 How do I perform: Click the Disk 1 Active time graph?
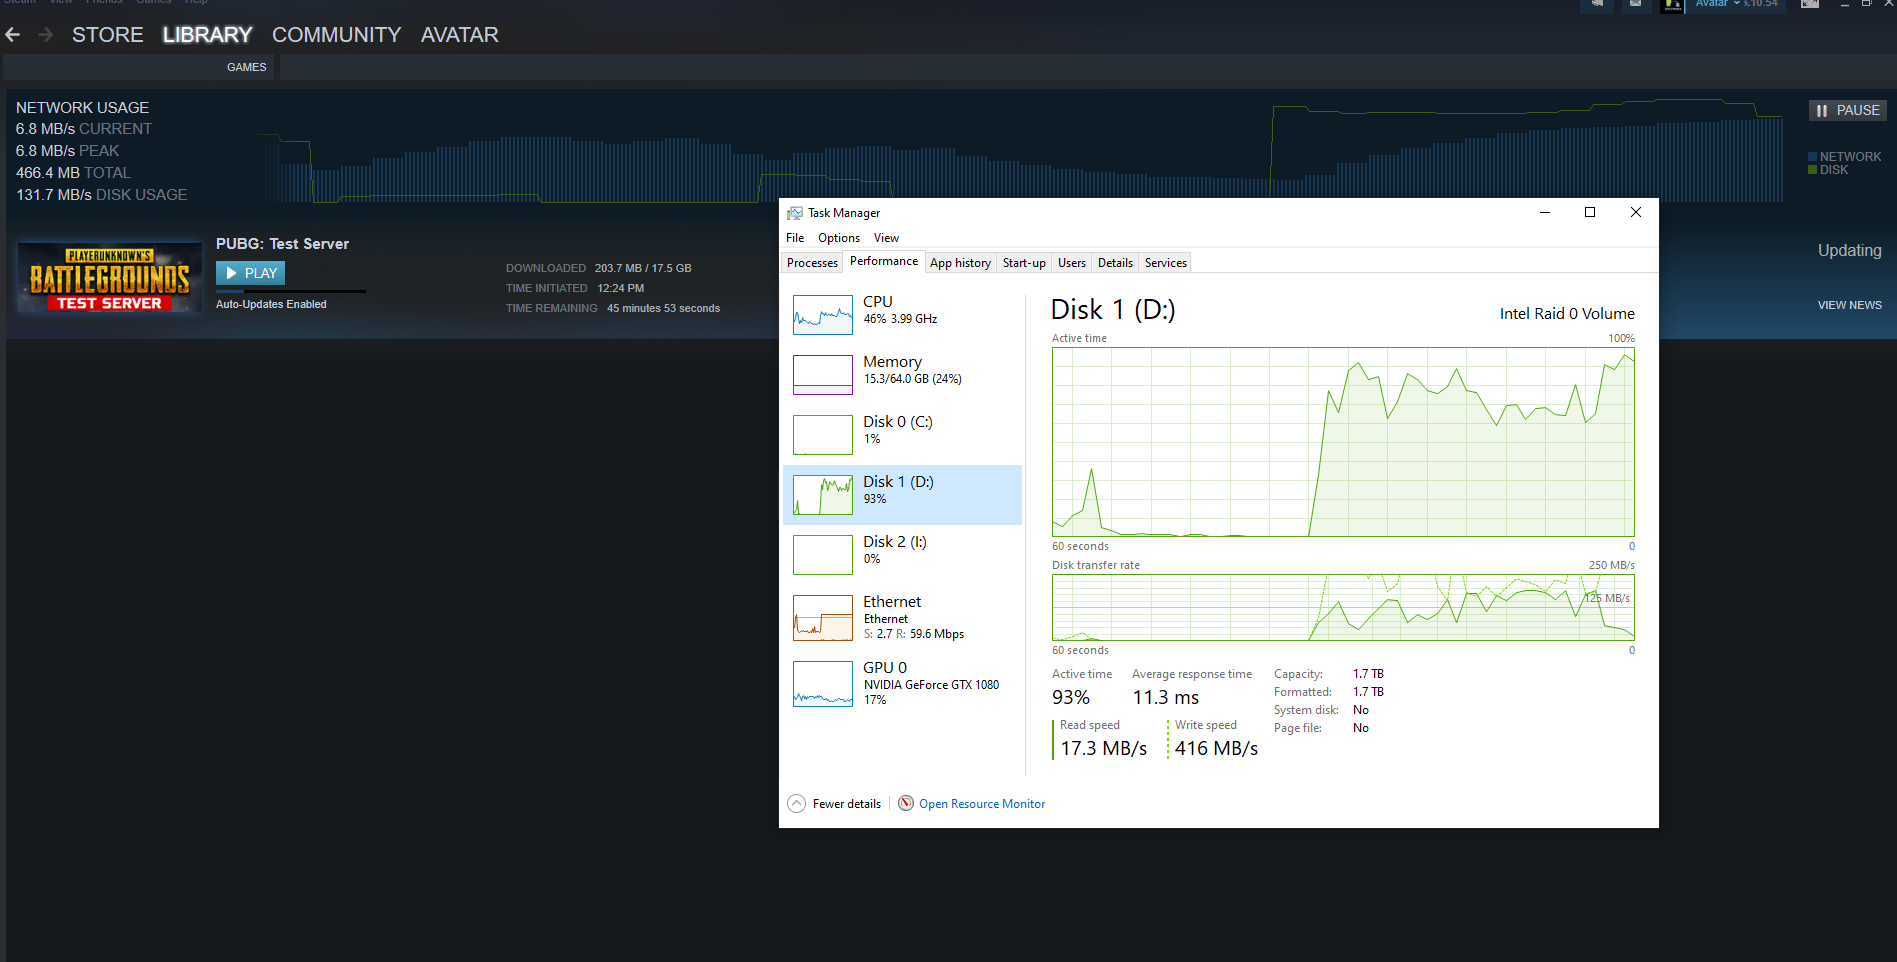pos(1343,442)
